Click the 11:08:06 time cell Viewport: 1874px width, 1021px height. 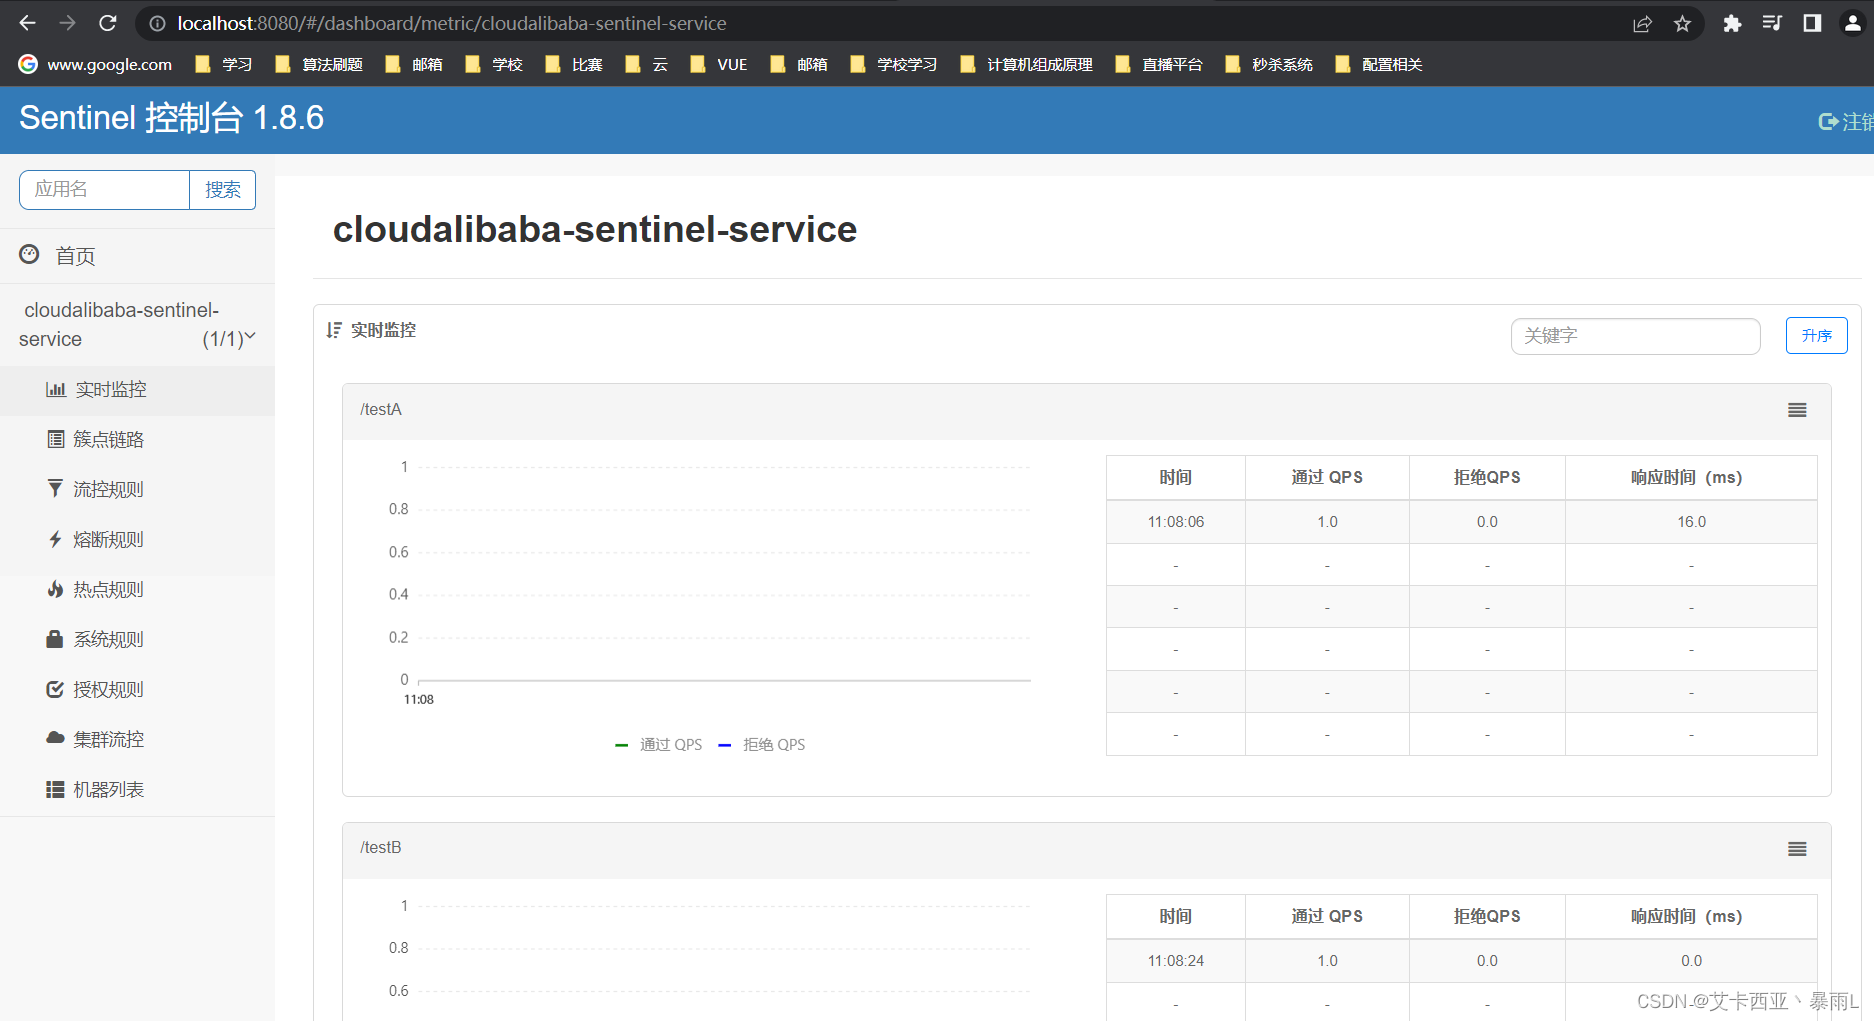coord(1176,522)
